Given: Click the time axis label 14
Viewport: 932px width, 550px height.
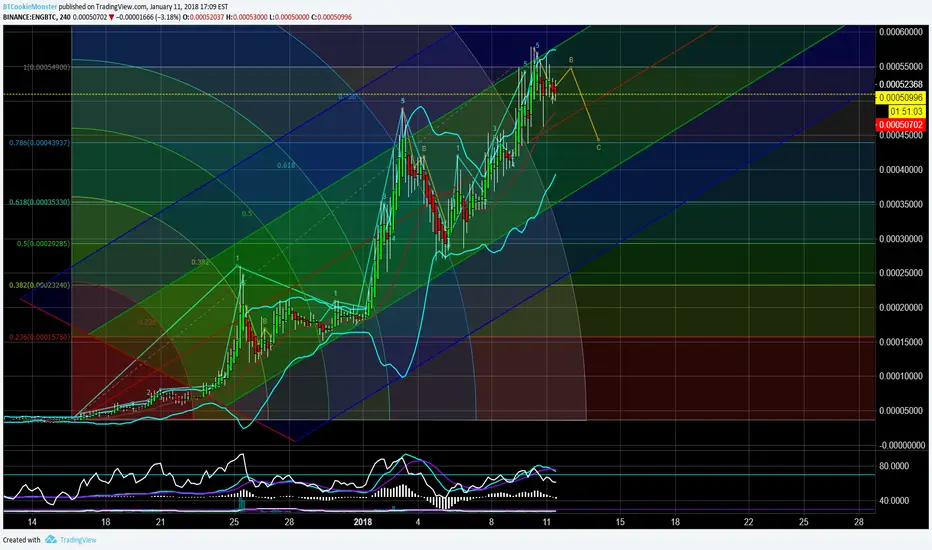Looking at the screenshot, I should pyautogui.click(x=32, y=521).
